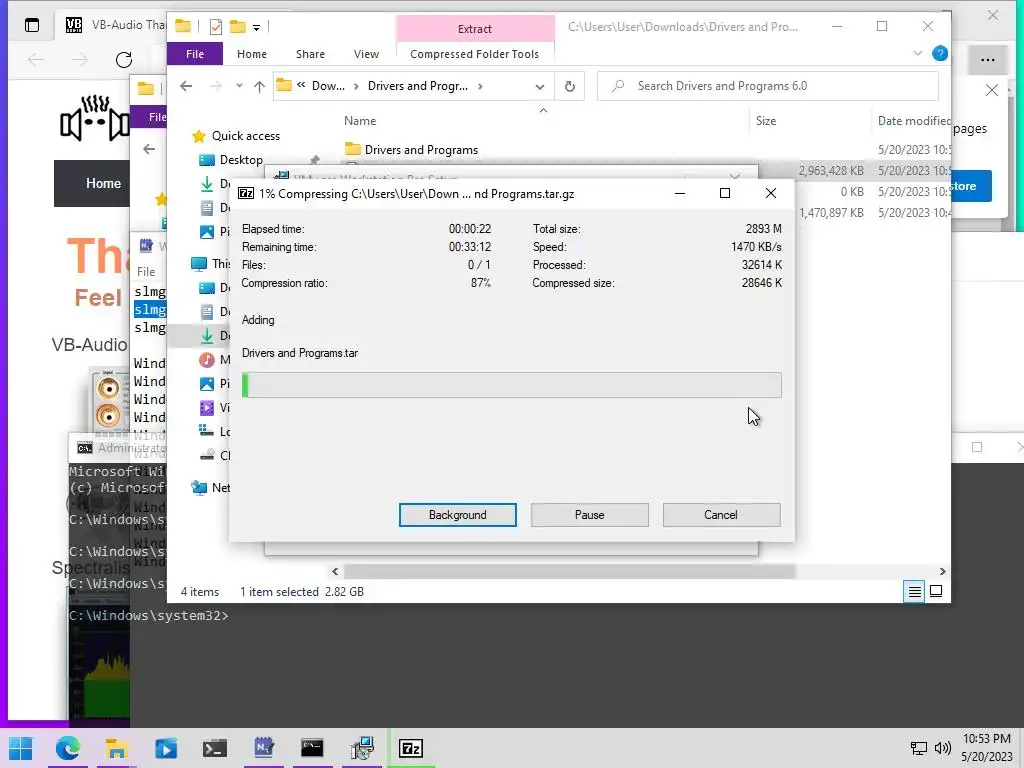
Task: Open File Explorer from the taskbar
Action: 116,748
